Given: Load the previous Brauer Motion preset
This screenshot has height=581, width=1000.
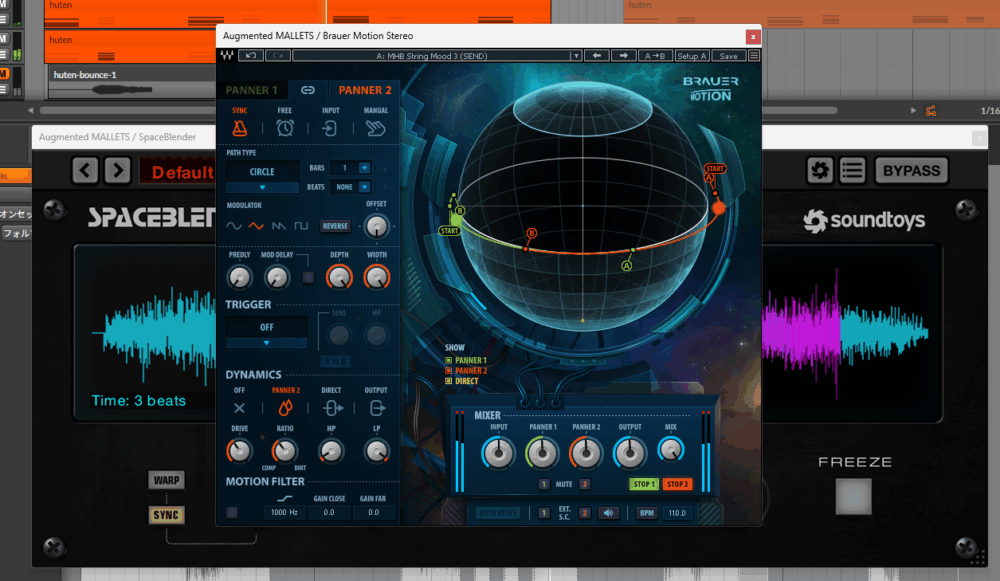Looking at the screenshot, I should (597, 56).
